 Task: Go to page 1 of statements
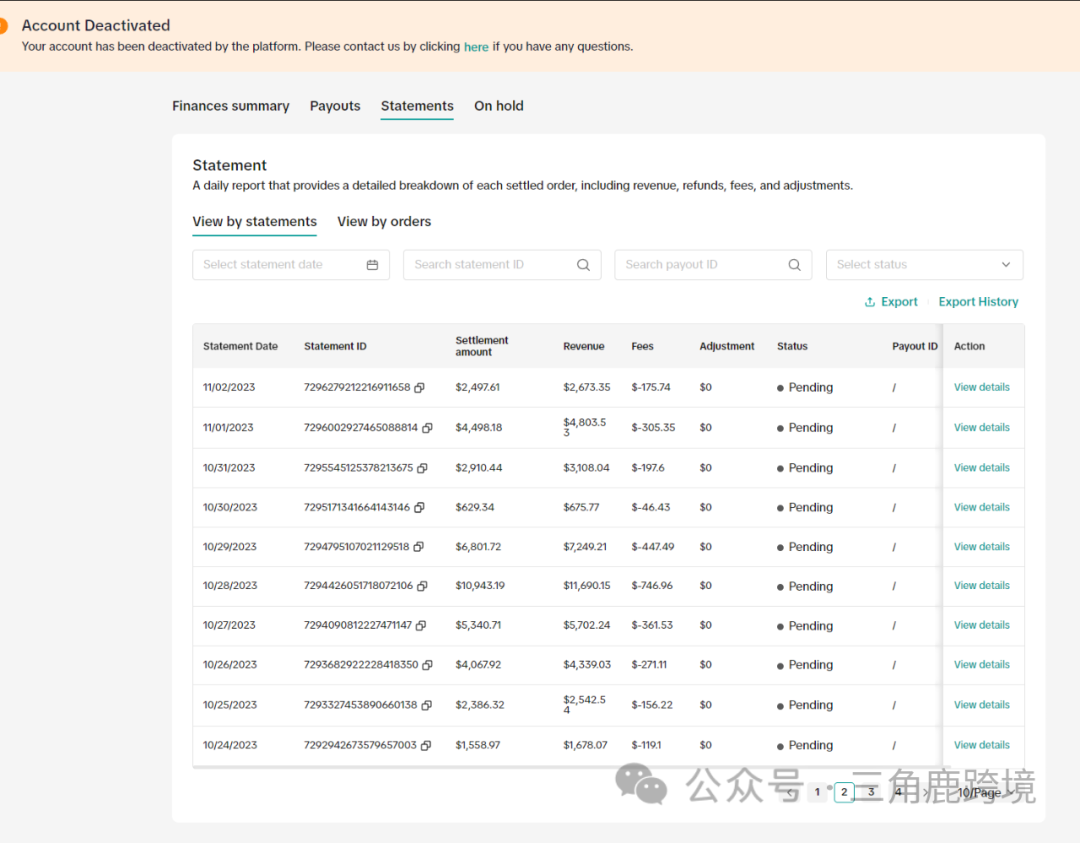pos(818,792)
